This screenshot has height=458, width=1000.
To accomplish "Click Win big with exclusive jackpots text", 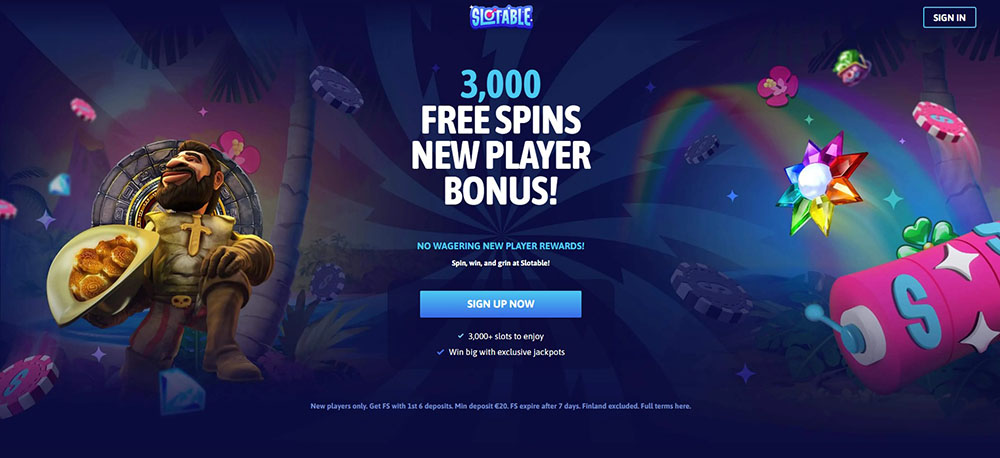I will 506,351.
